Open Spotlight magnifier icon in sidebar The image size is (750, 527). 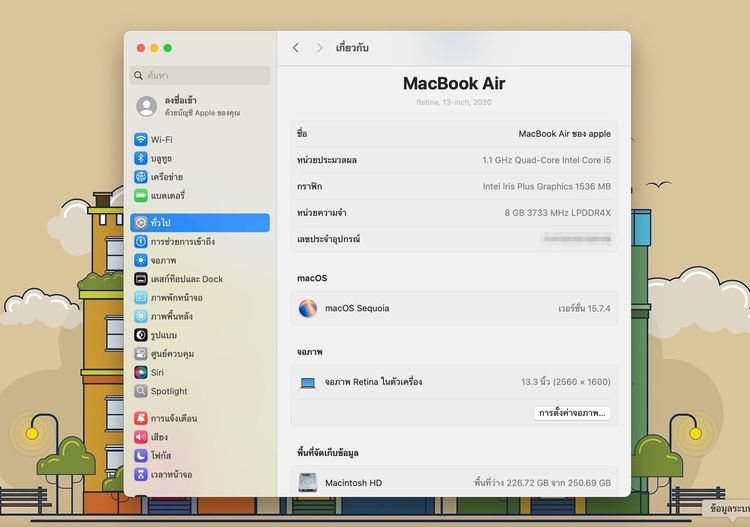pos(141,391)
